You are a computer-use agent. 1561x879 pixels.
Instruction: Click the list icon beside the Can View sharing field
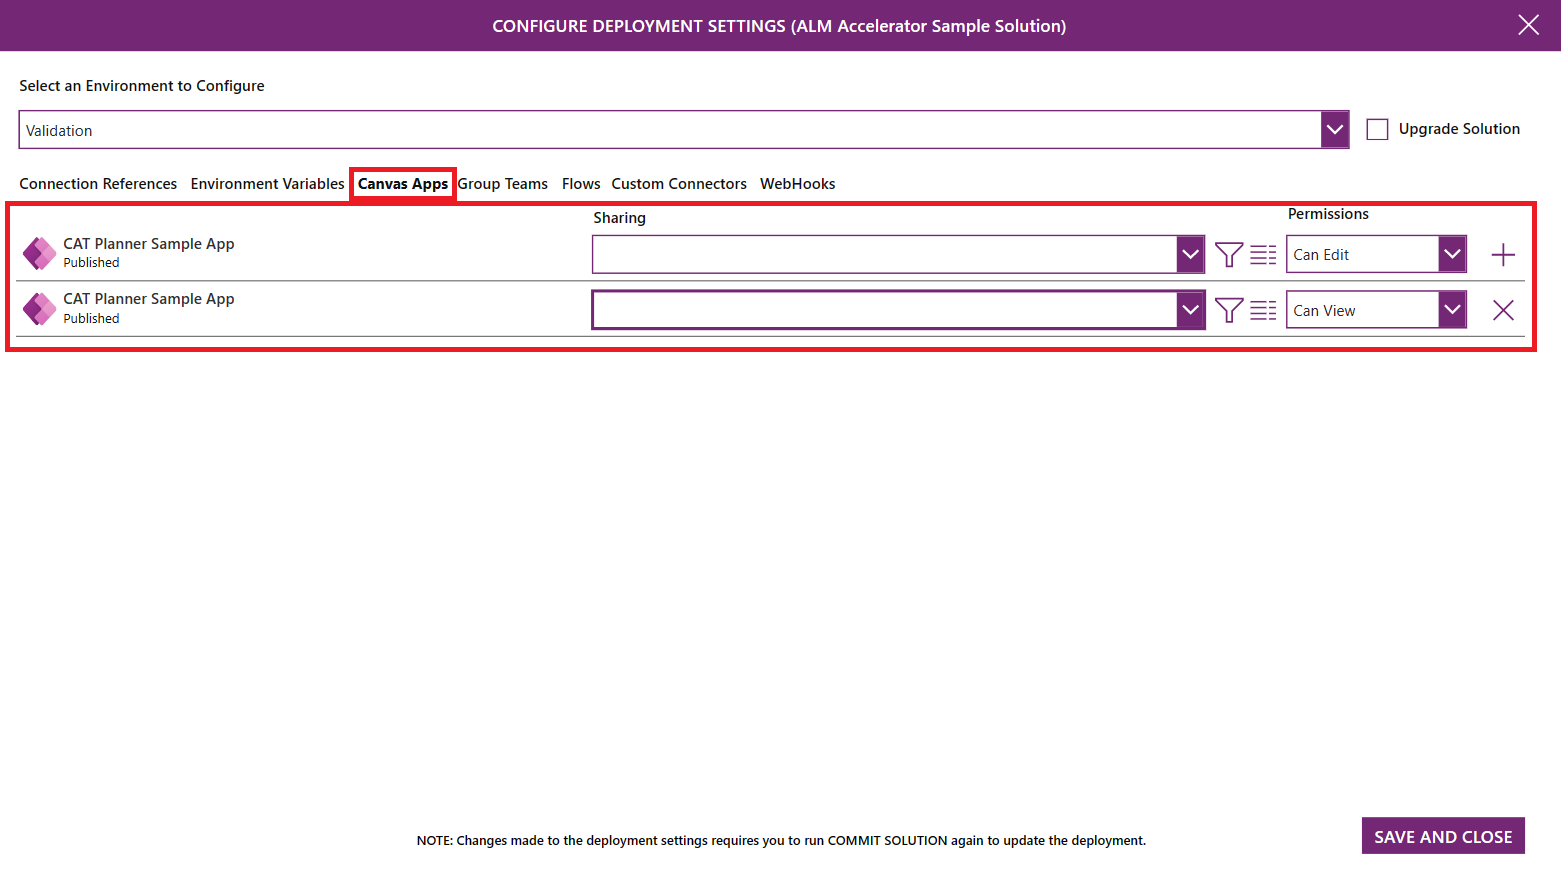pyautogui.click(x=1263, y=310)
